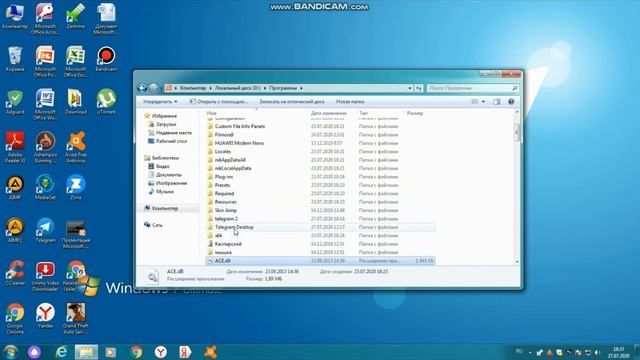This screenshot has height=360, width=640.
Task: Open Видео library
Action: (162, 166)
